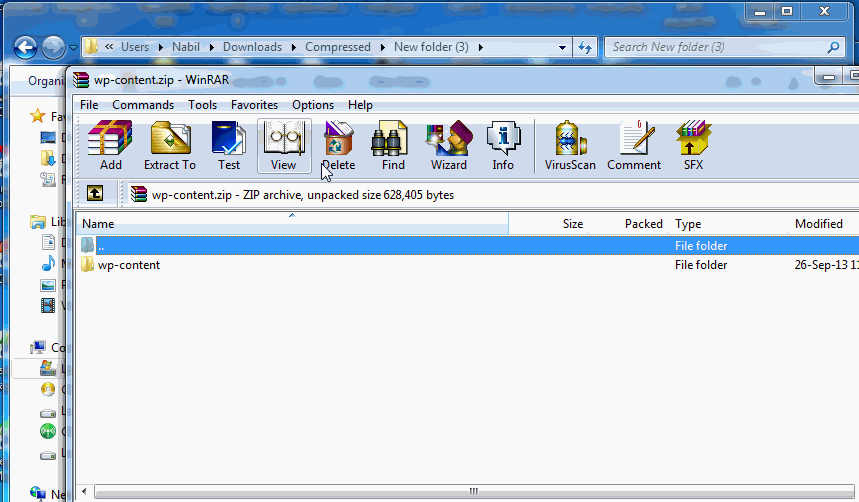Click the archive icon next to wp-content.zip path
859x502 pixels.
point(139,194)
